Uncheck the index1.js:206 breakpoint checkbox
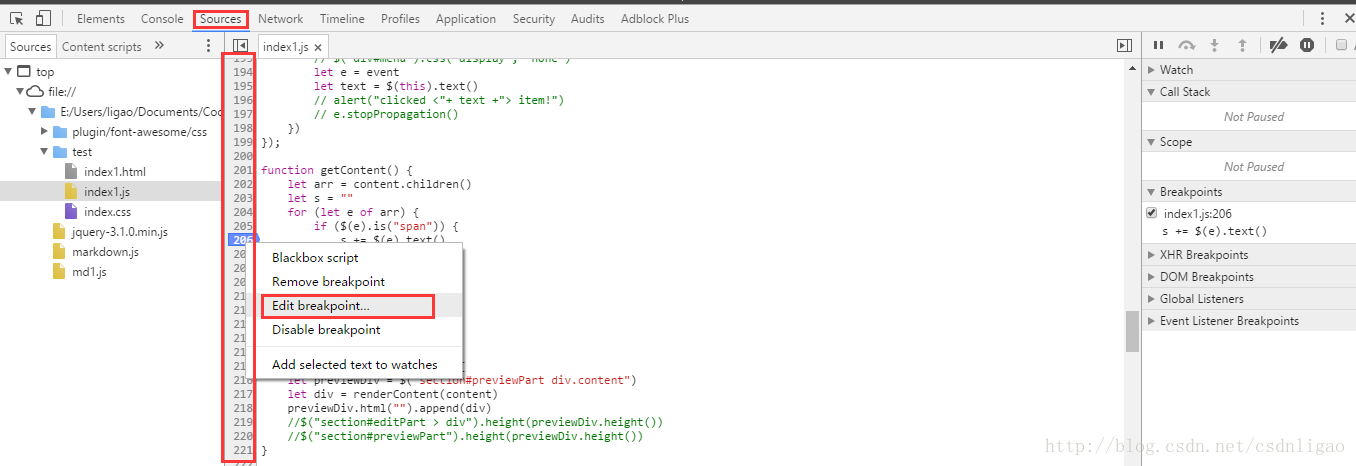1356x466 pixels. pos(1152,213)
